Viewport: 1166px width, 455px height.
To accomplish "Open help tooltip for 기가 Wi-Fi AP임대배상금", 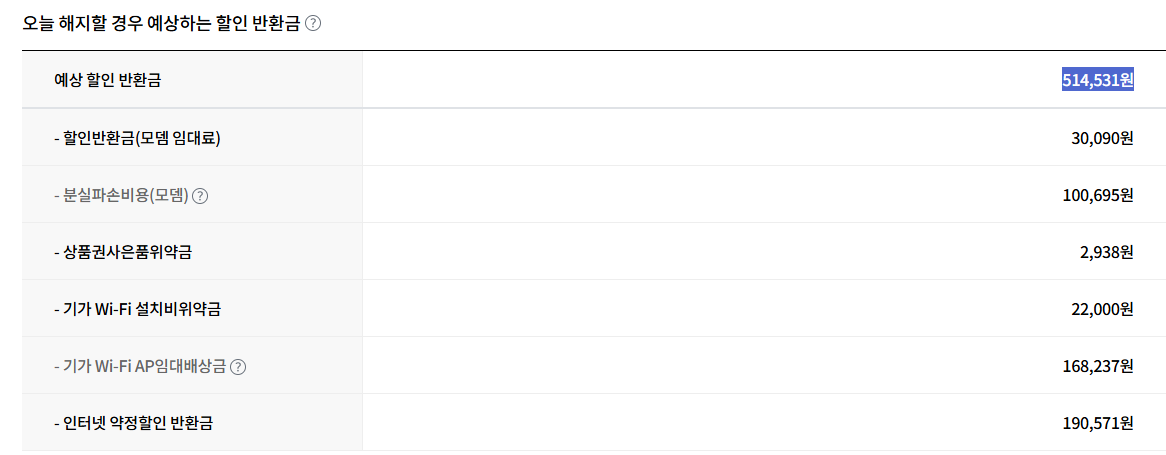I will [238, 367].
